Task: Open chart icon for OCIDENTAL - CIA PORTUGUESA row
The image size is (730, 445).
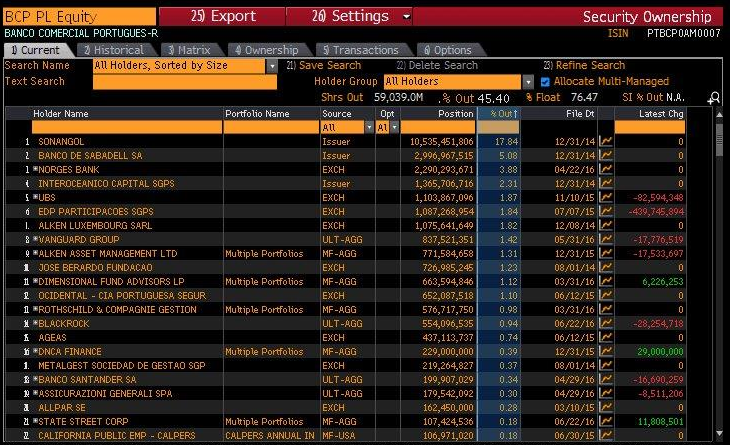Action: 606,295
